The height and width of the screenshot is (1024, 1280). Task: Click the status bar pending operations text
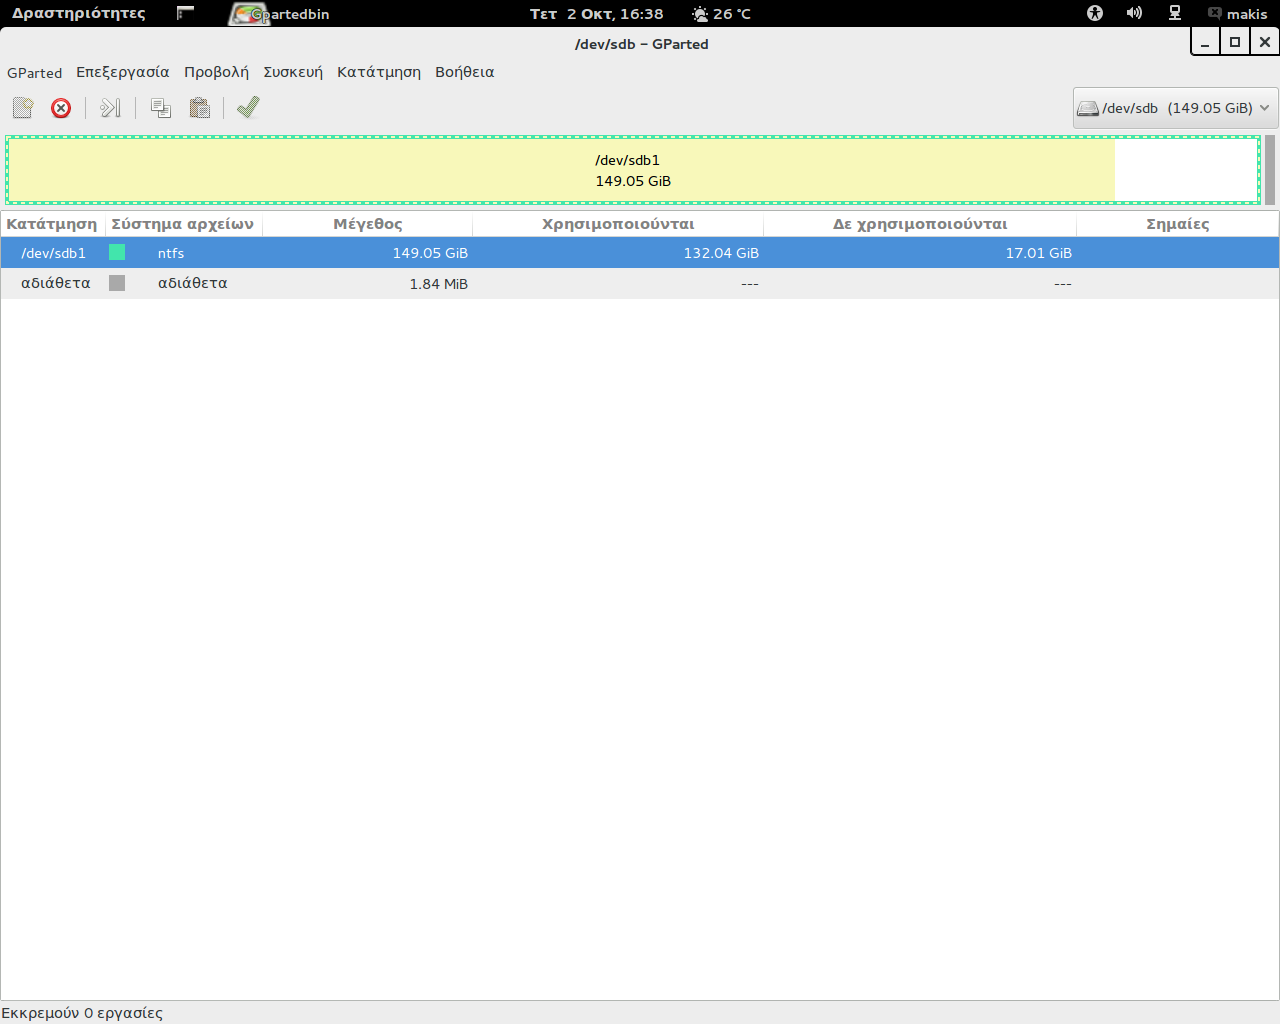click(x=82, y=1013)
